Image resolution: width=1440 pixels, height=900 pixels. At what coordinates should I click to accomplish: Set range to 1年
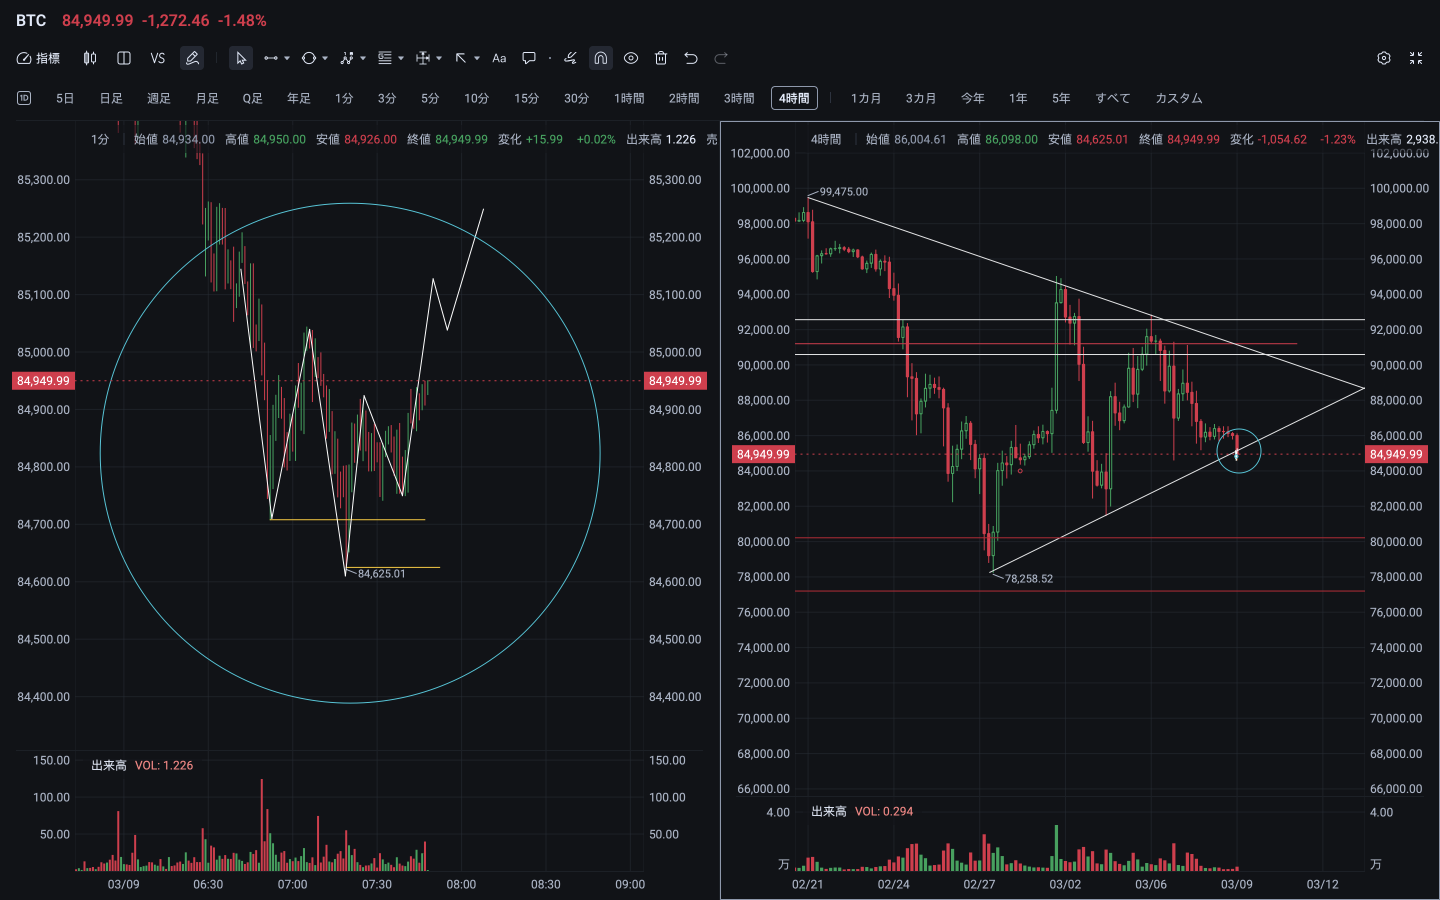(1018, 98)
